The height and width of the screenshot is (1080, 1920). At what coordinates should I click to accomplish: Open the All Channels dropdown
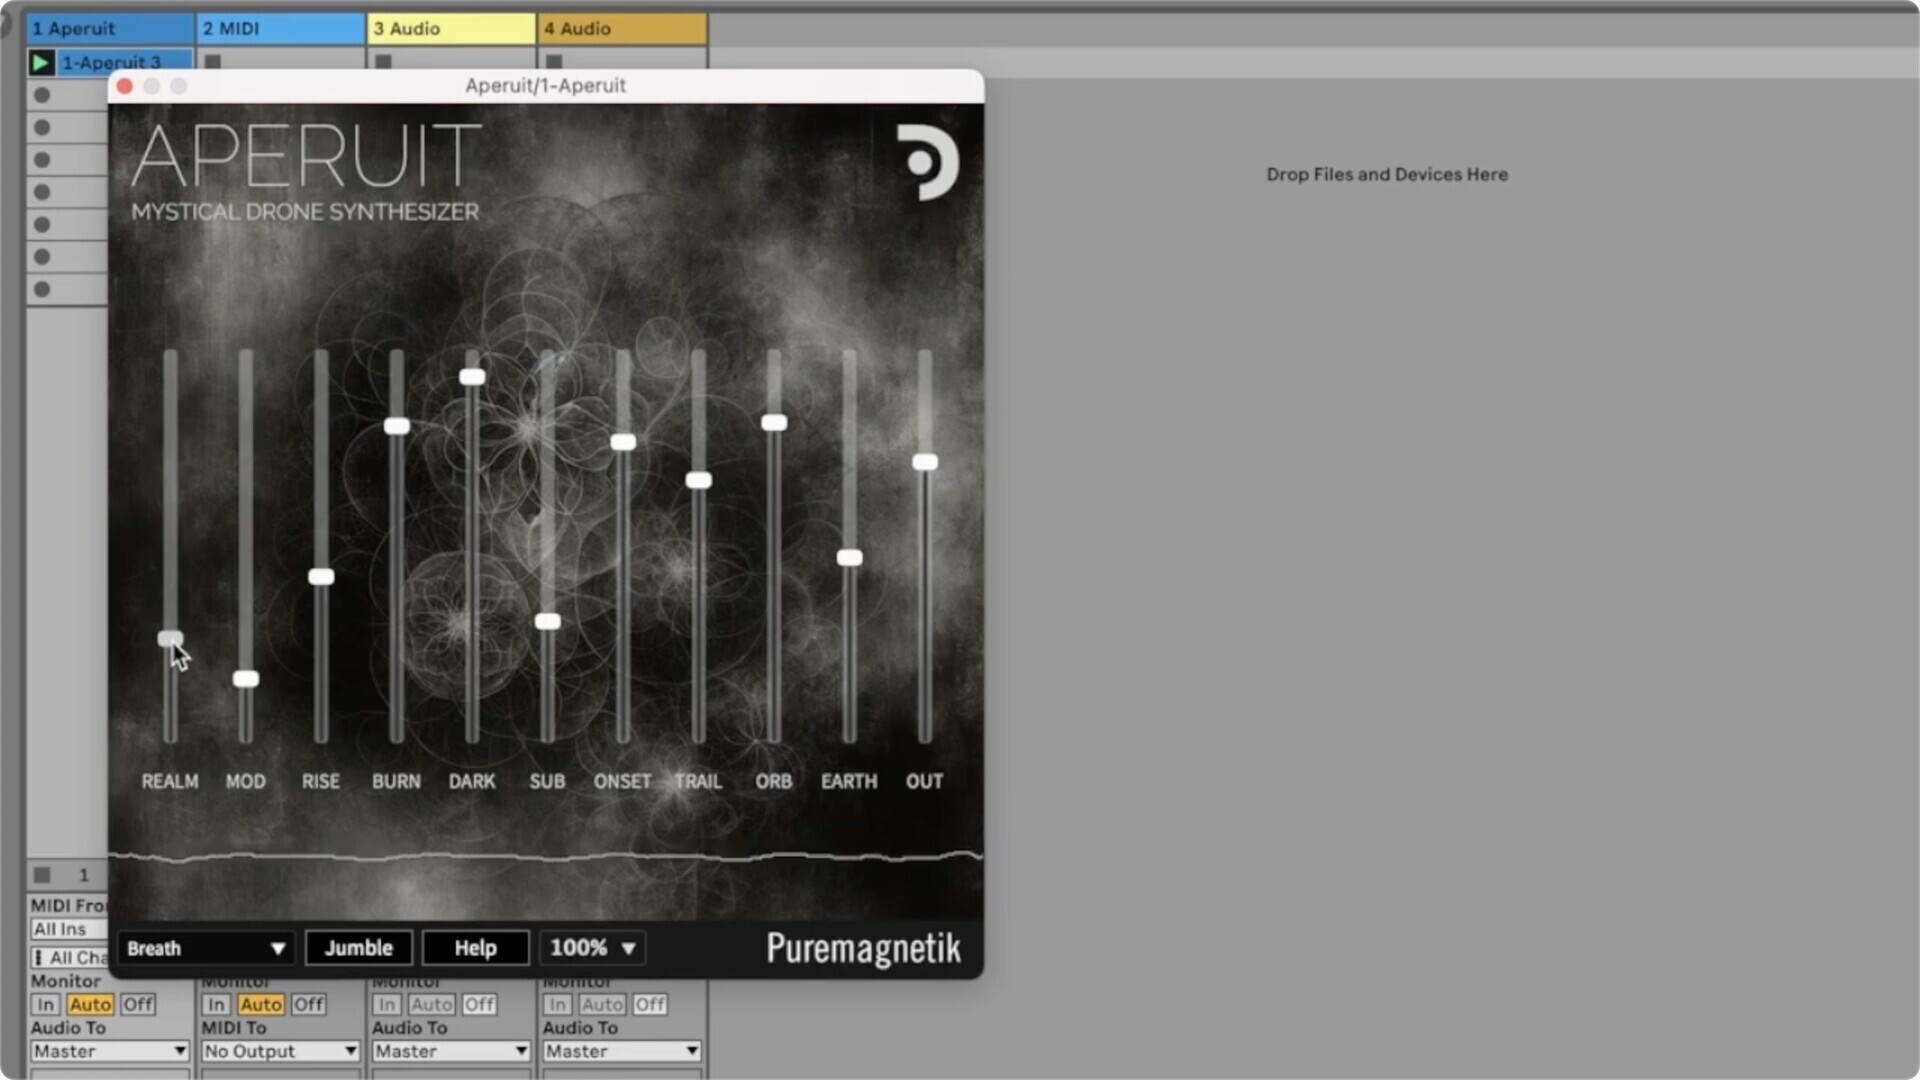coord(68,958)
